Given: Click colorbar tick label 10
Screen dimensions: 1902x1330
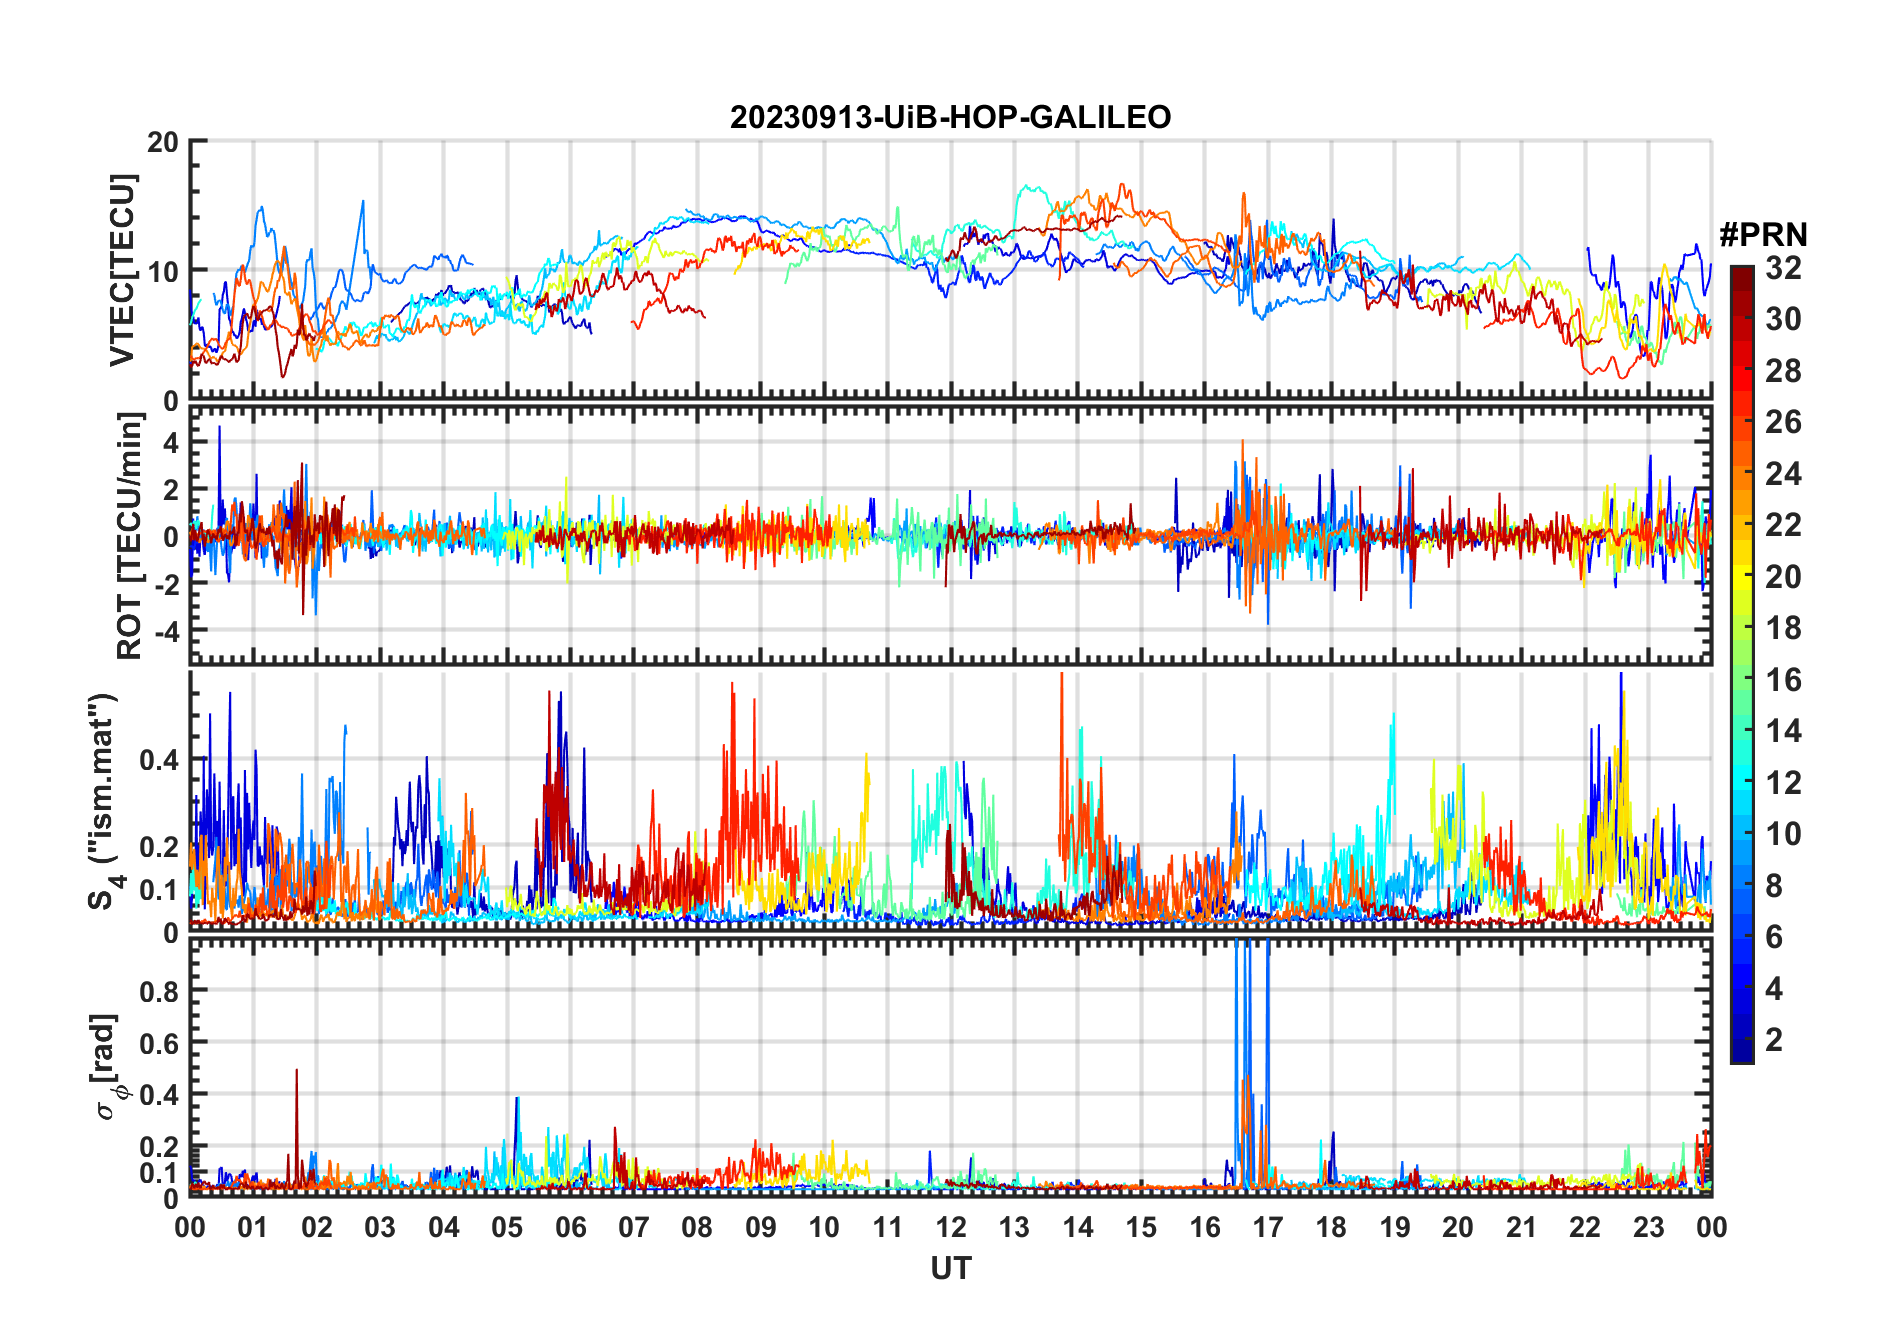Looking at the screenshot, I should pos(1783,834).
